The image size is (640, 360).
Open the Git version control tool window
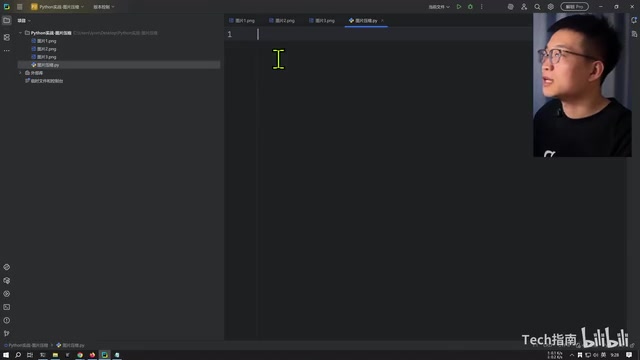pos(7,333)
